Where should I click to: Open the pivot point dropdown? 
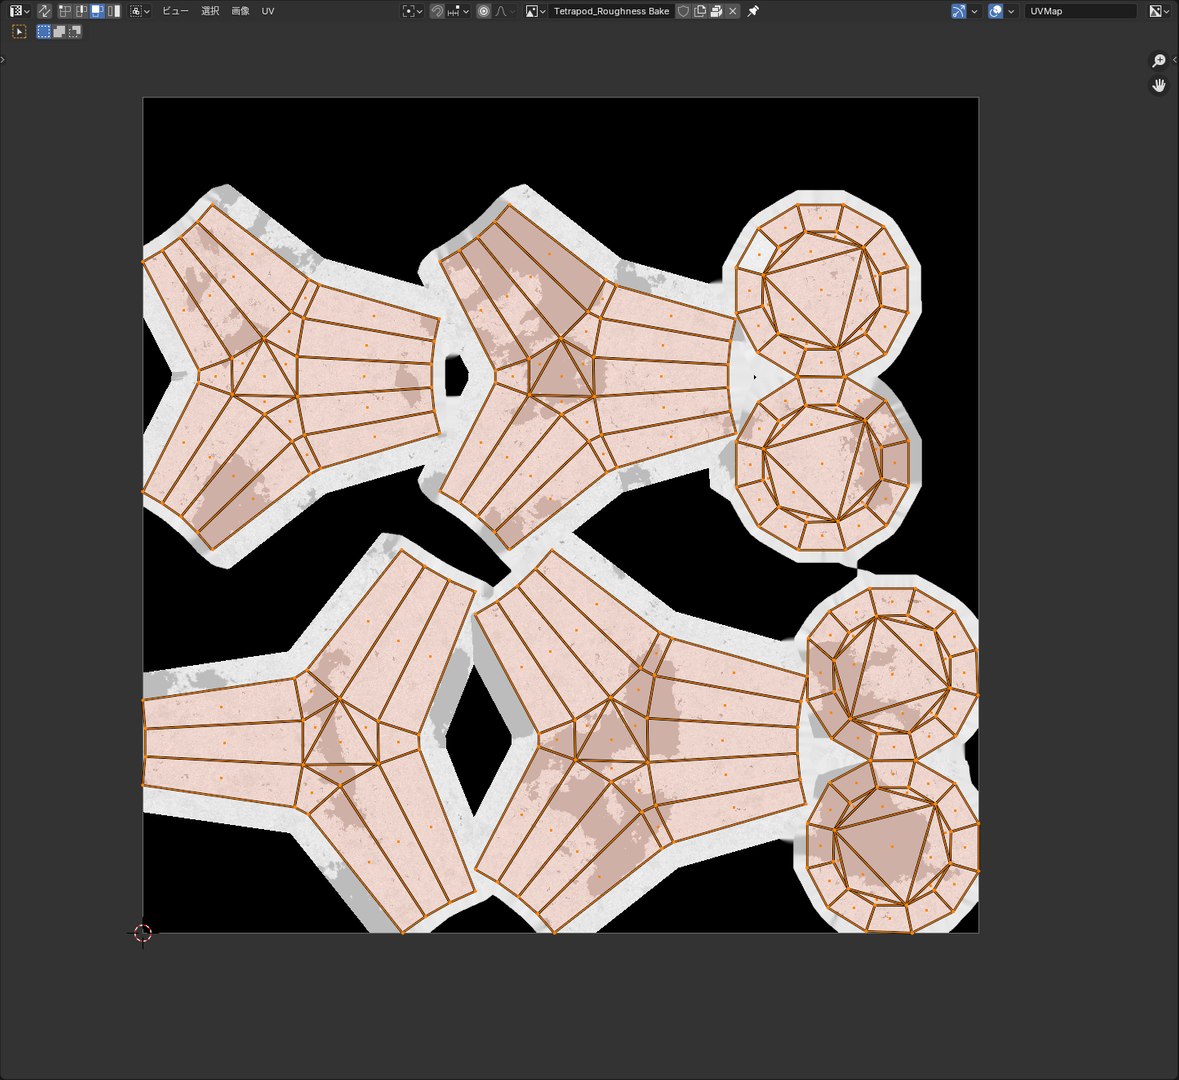pos(413,11)
